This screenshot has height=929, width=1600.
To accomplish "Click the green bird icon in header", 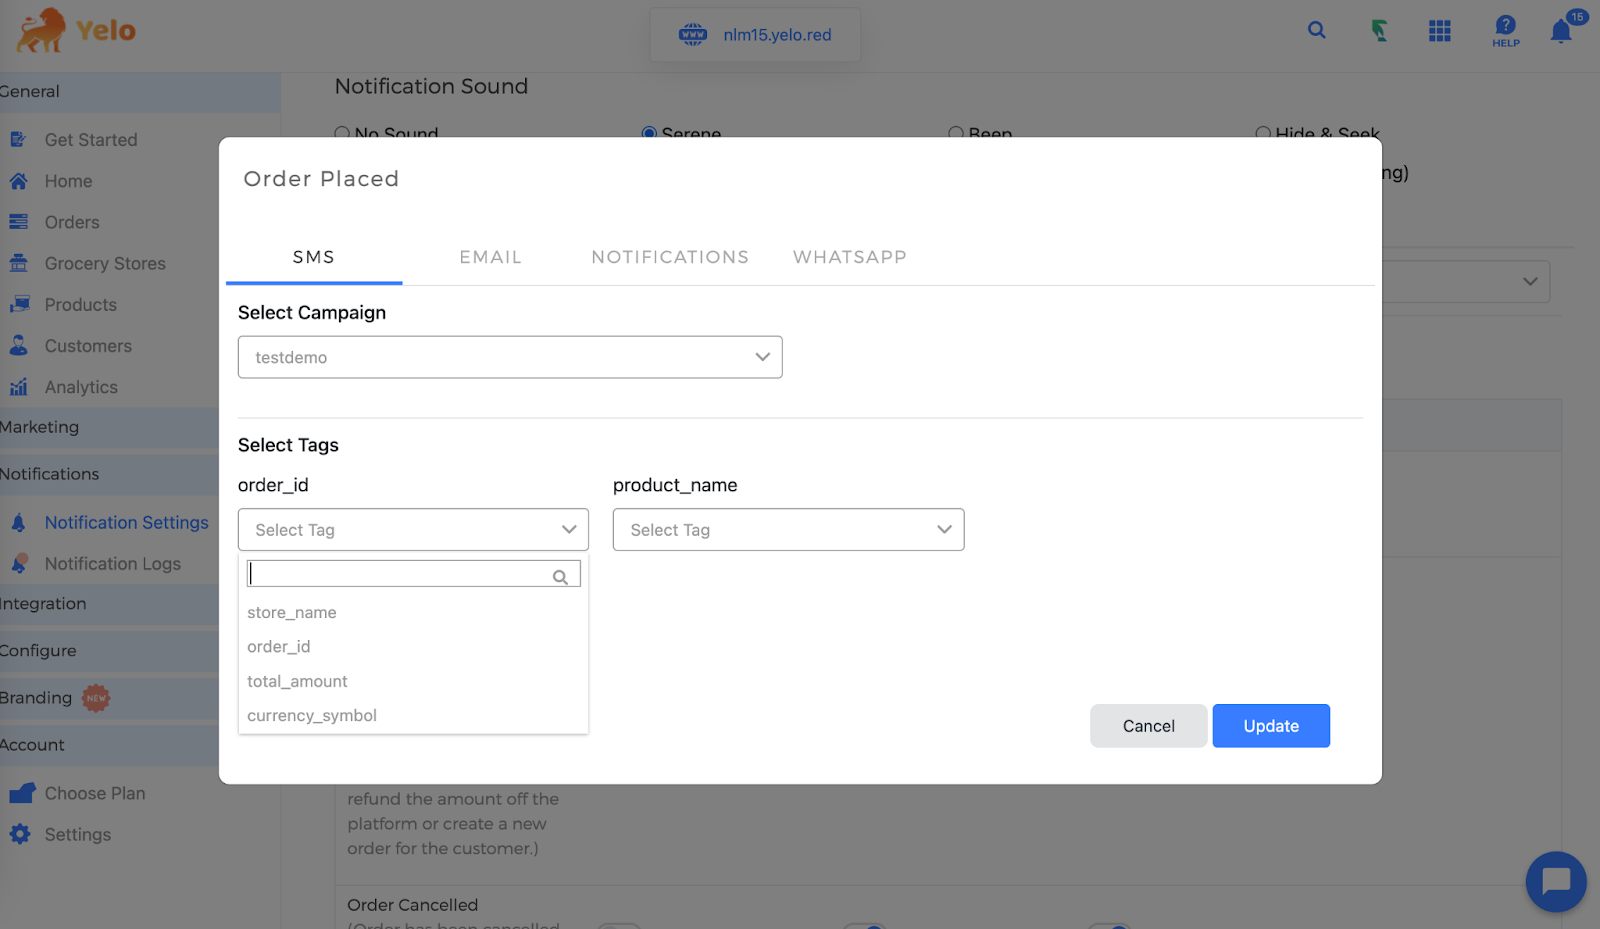I will point(1379,31).
